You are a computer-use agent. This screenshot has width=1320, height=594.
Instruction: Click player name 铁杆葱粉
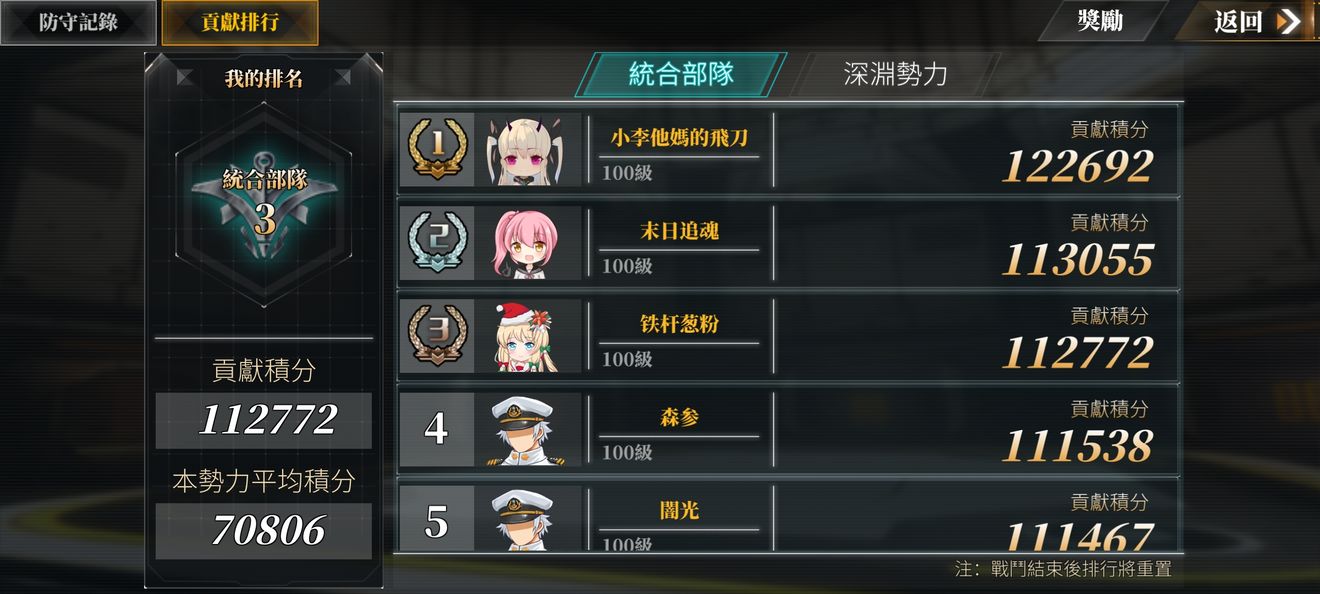point(679,324)
